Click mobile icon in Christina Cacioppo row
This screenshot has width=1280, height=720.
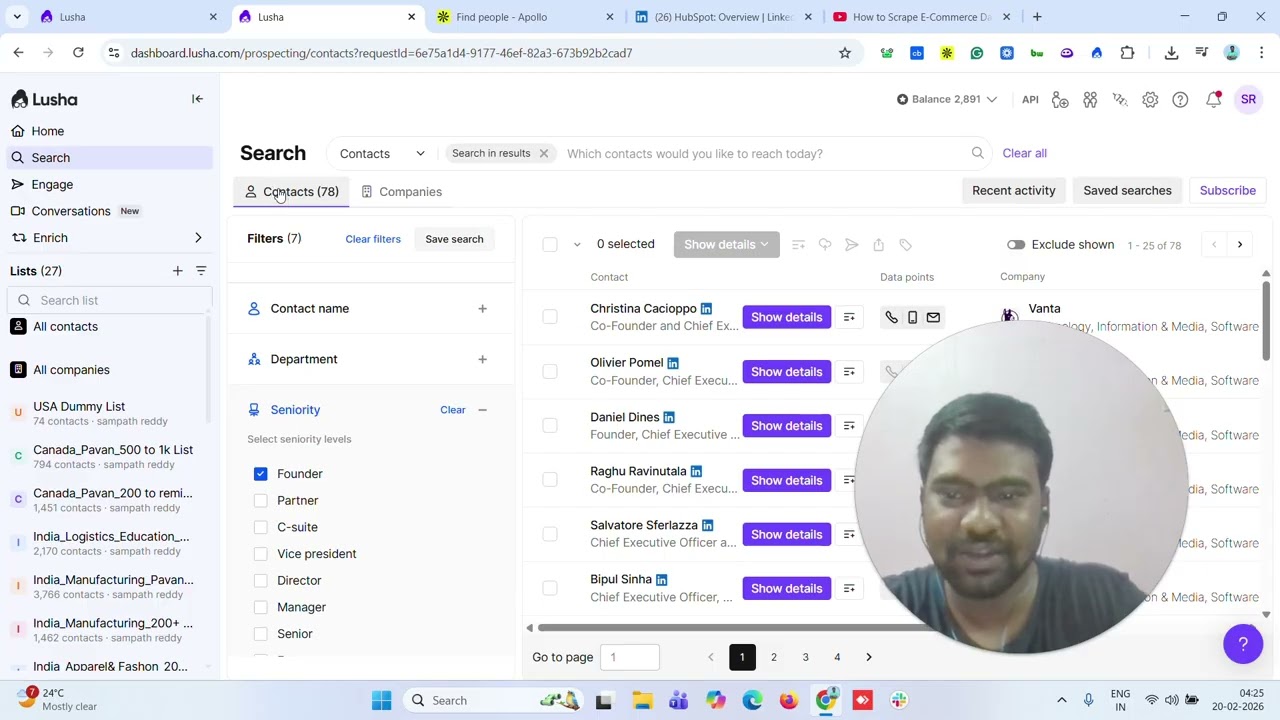(912, 317)
